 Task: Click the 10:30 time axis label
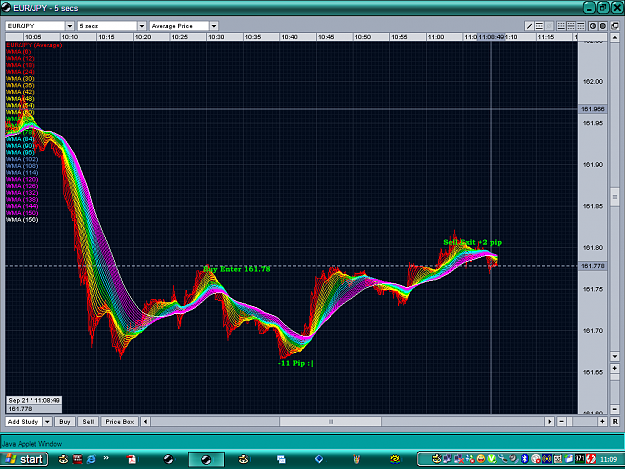coord(216,37)
